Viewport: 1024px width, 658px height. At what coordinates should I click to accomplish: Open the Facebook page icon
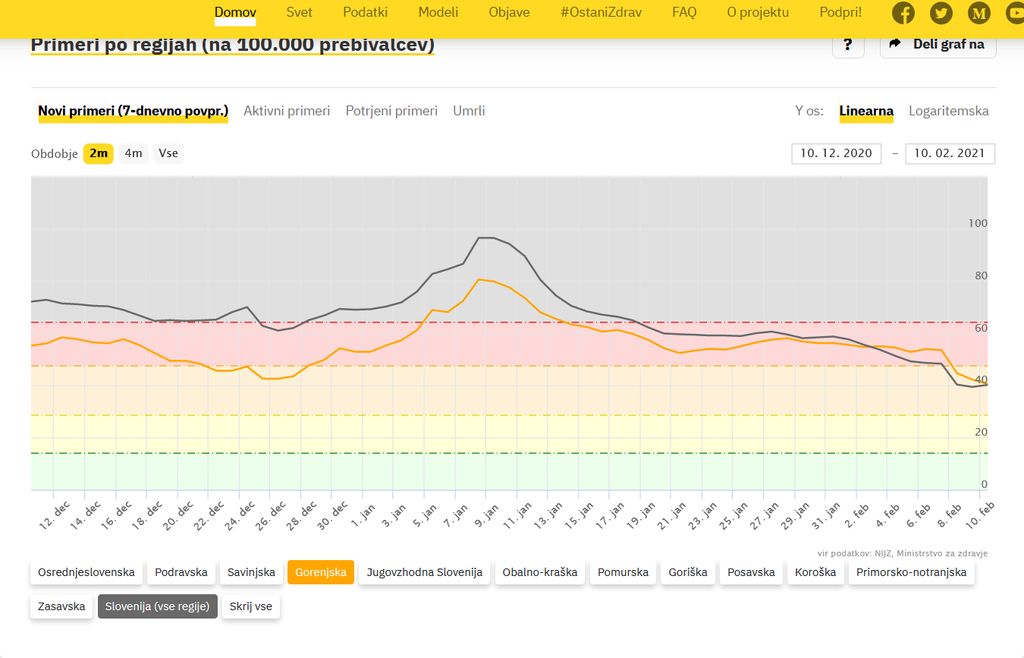903,13
